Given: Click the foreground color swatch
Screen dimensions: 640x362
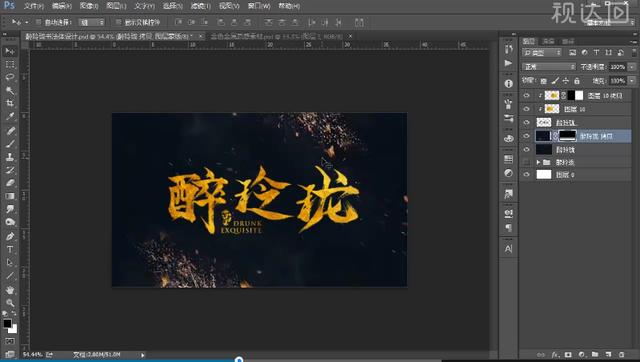Looking at the screenshot, I should (x=7, y=324).
